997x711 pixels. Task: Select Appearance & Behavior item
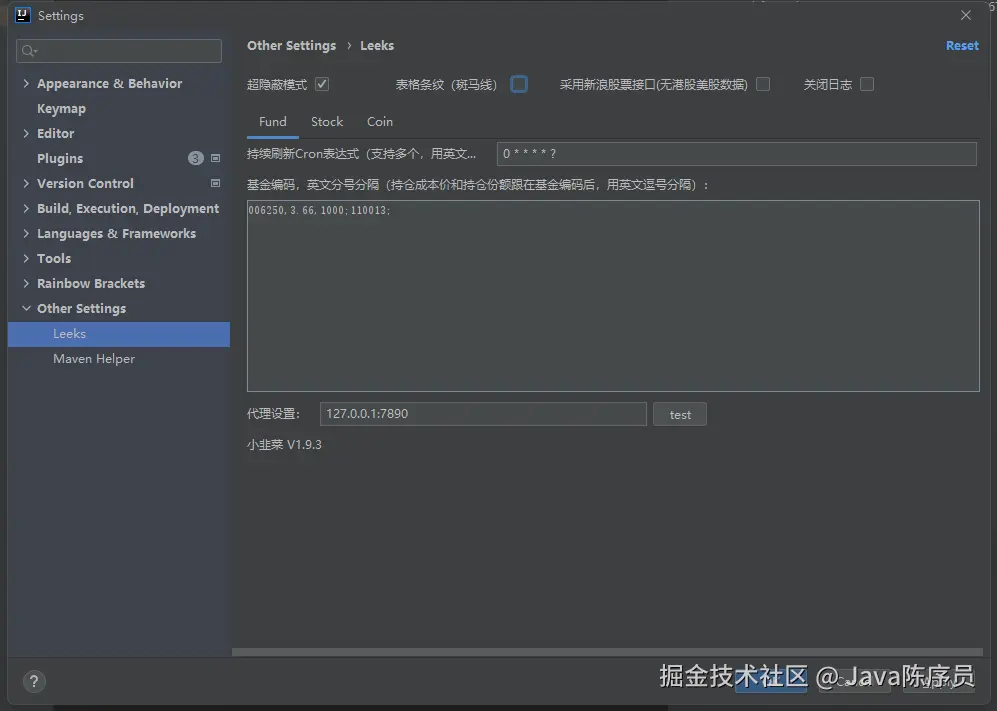tap(109, 83)
